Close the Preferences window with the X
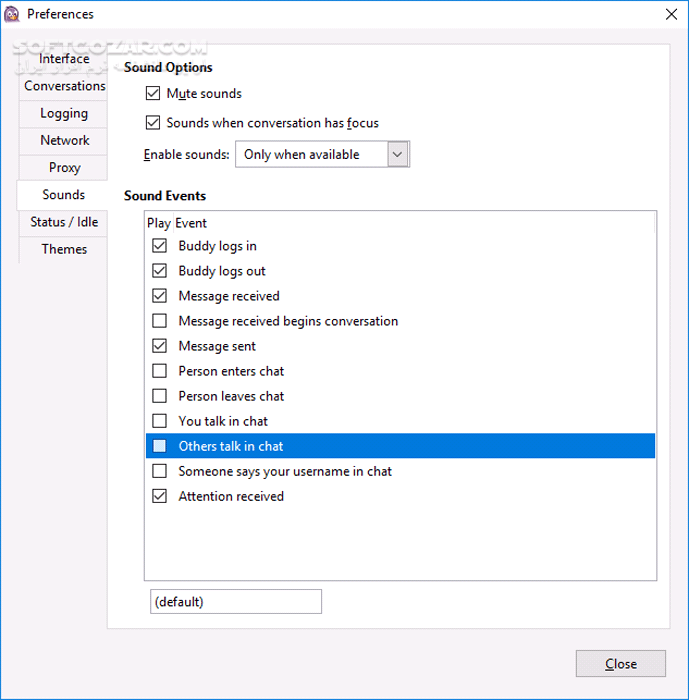The image size is (689, 700). [x=669, y=14]
